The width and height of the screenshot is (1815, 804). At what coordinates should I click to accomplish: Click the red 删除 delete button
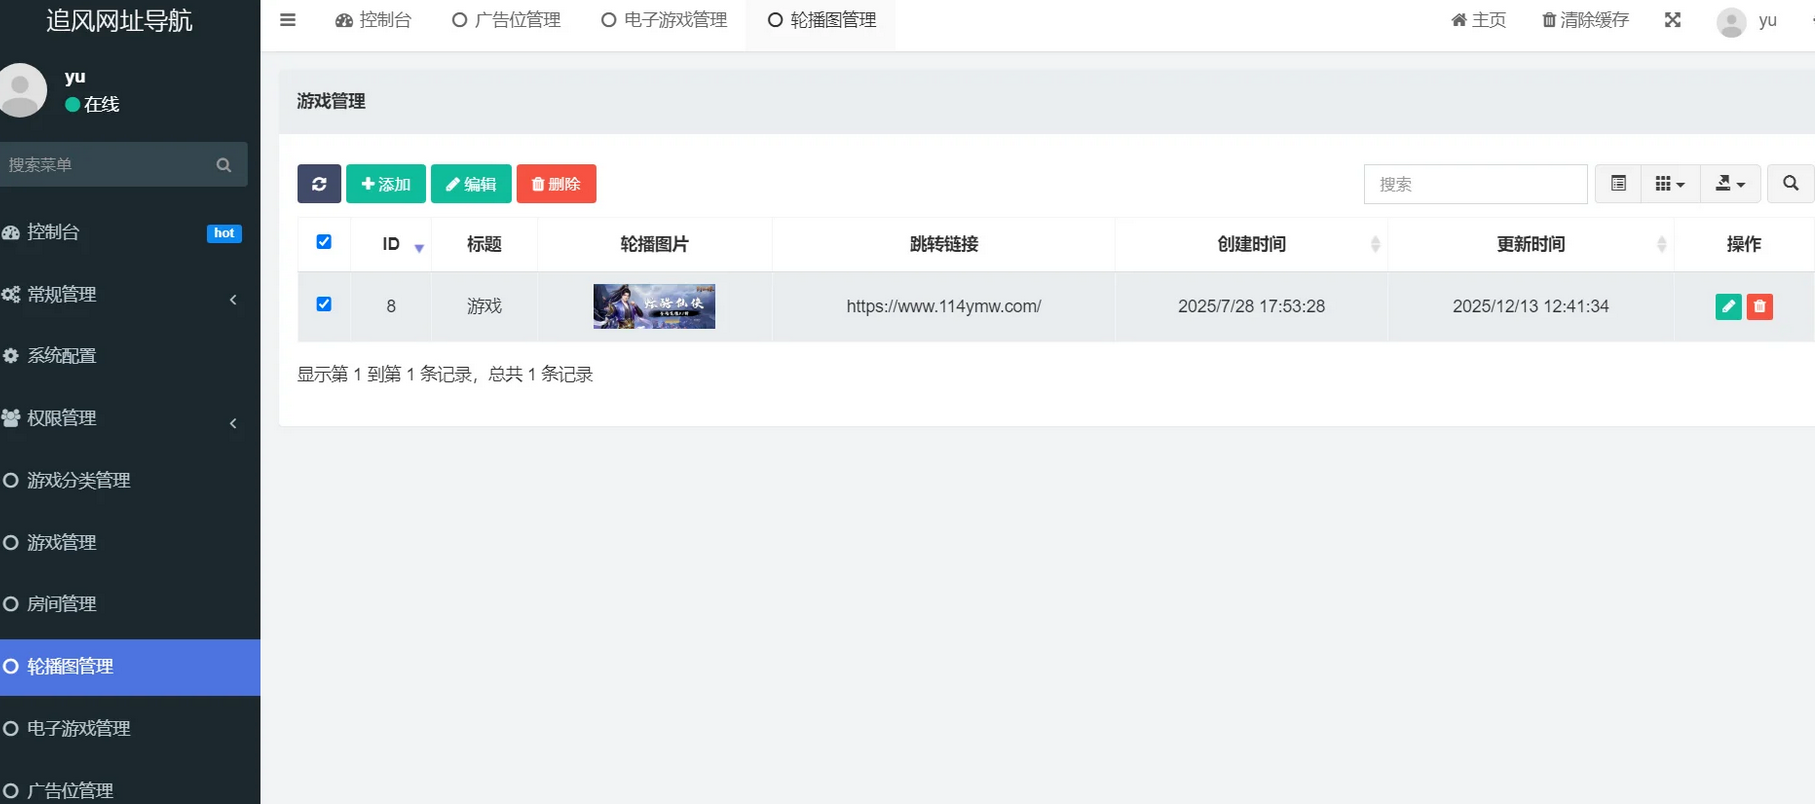coord(556,184)
